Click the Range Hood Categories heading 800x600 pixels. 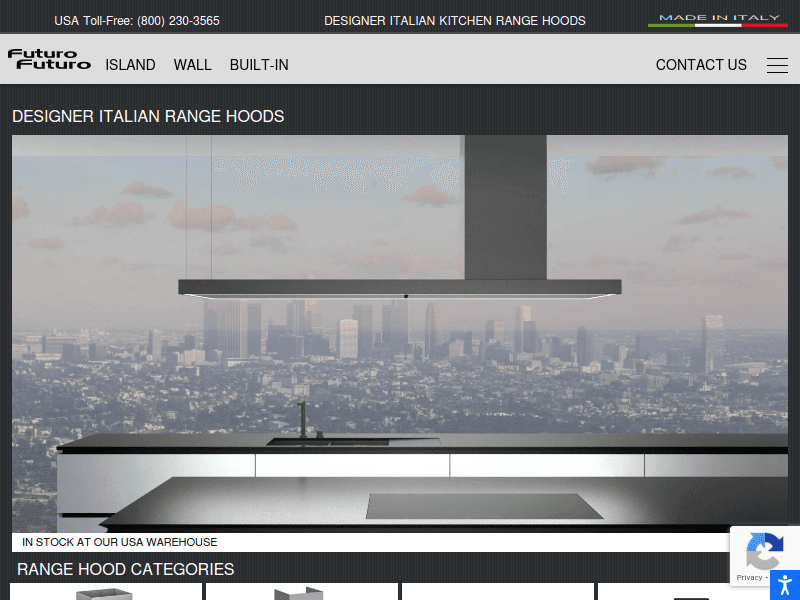pyautogui.click(x=126, y=569)
